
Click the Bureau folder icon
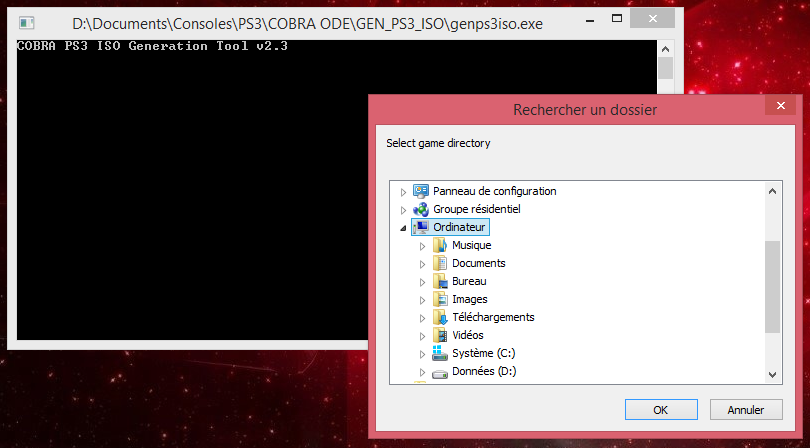point(440,282)
